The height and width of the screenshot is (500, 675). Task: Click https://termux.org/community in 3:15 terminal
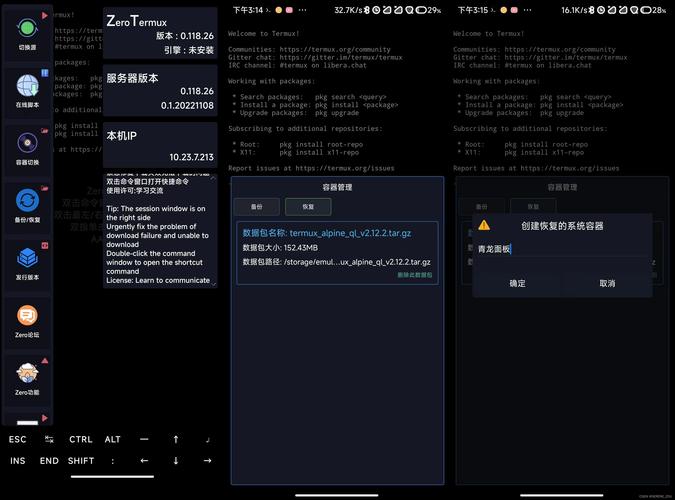click(560, 50)
